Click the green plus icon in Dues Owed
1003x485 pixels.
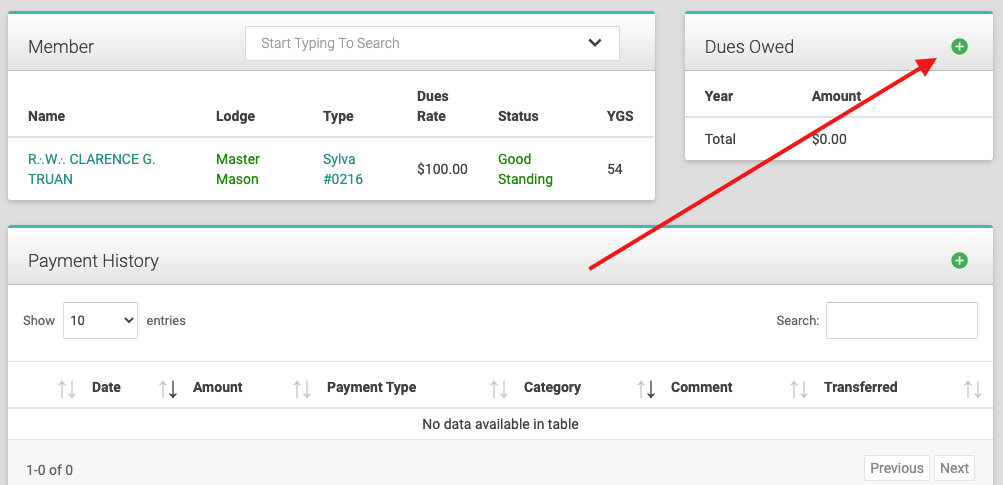(x=959, y=47)
